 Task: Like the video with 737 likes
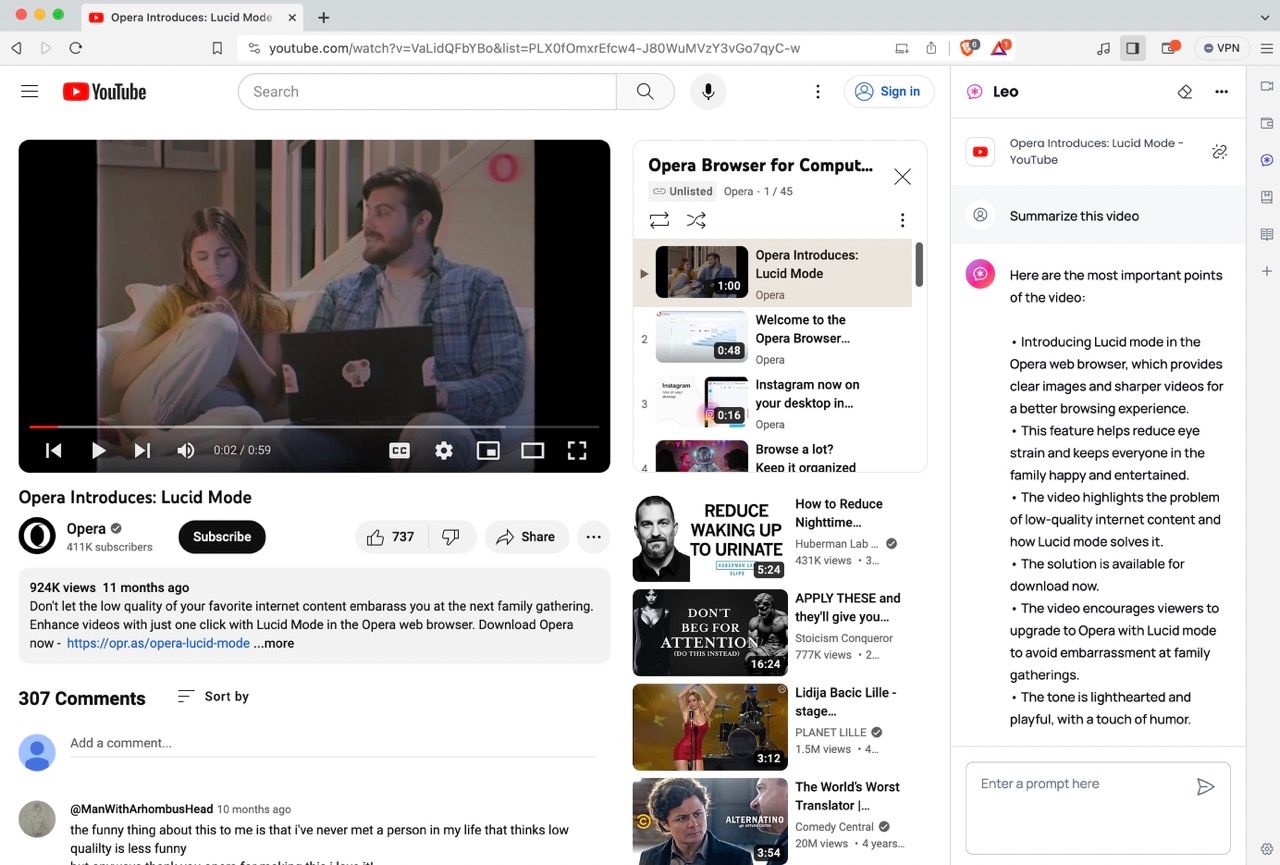pyautogui.click(x=391, y=537)
